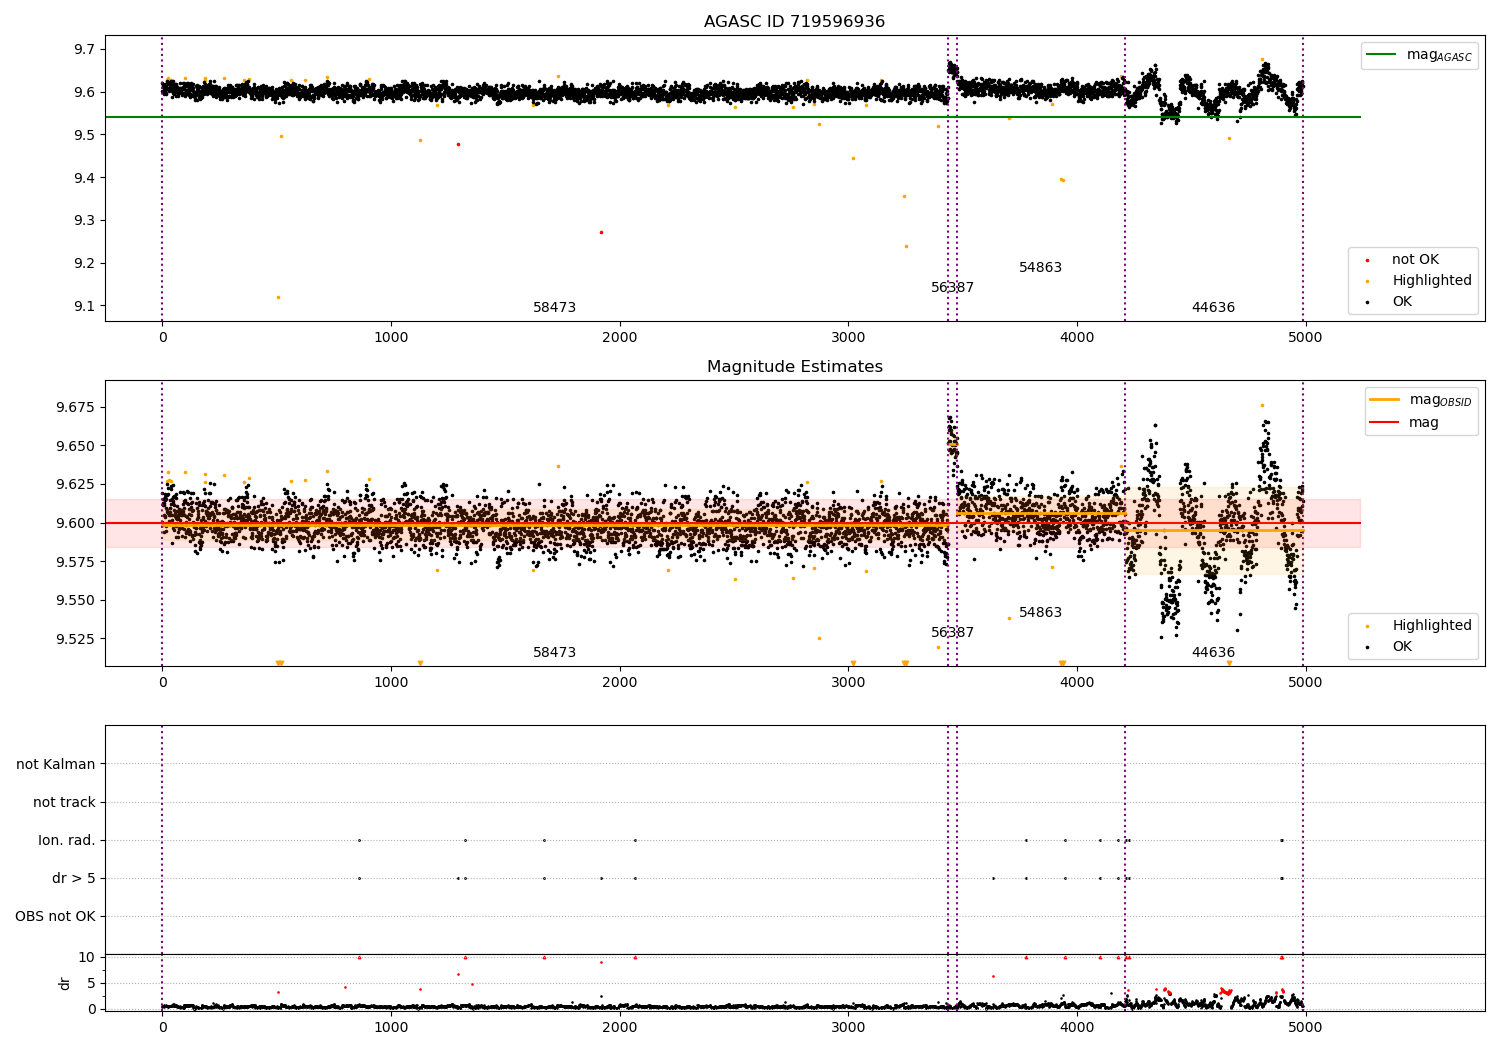Click the 9.650 y-axis tick label
Screen dimensions: 1500x1050
pyautogui.click(x=76, y=447)
